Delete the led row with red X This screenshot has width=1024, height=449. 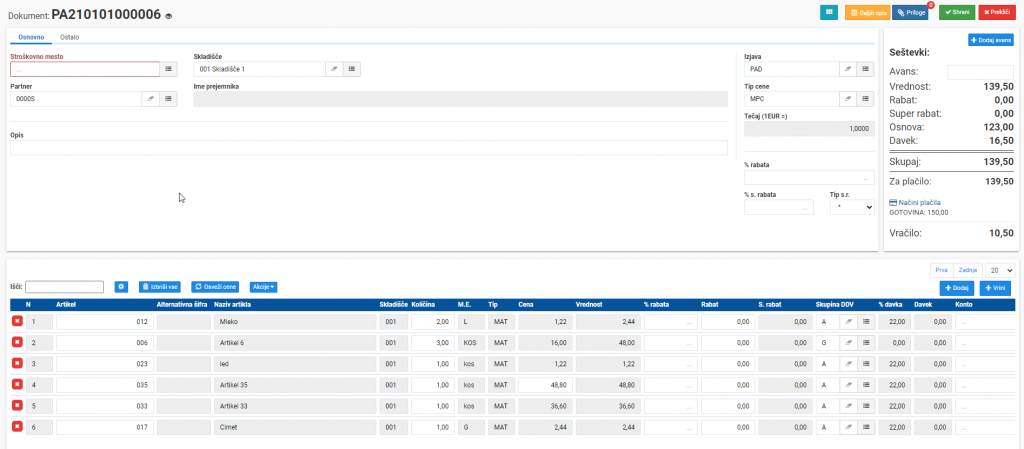(17, 364)
